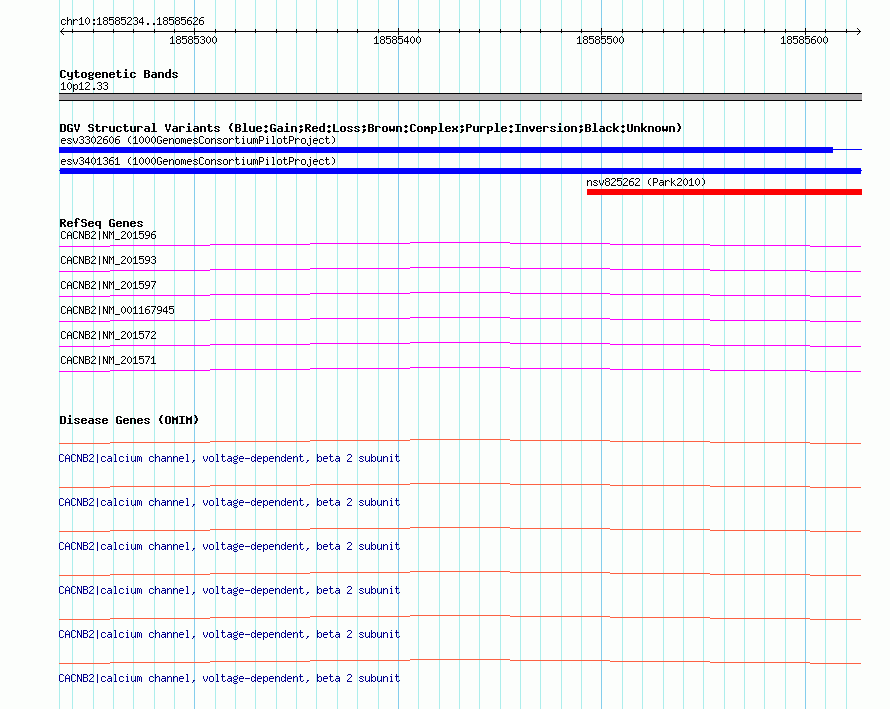
Task: Click the 18585300 ruler position label
Action: pos(193,40)
